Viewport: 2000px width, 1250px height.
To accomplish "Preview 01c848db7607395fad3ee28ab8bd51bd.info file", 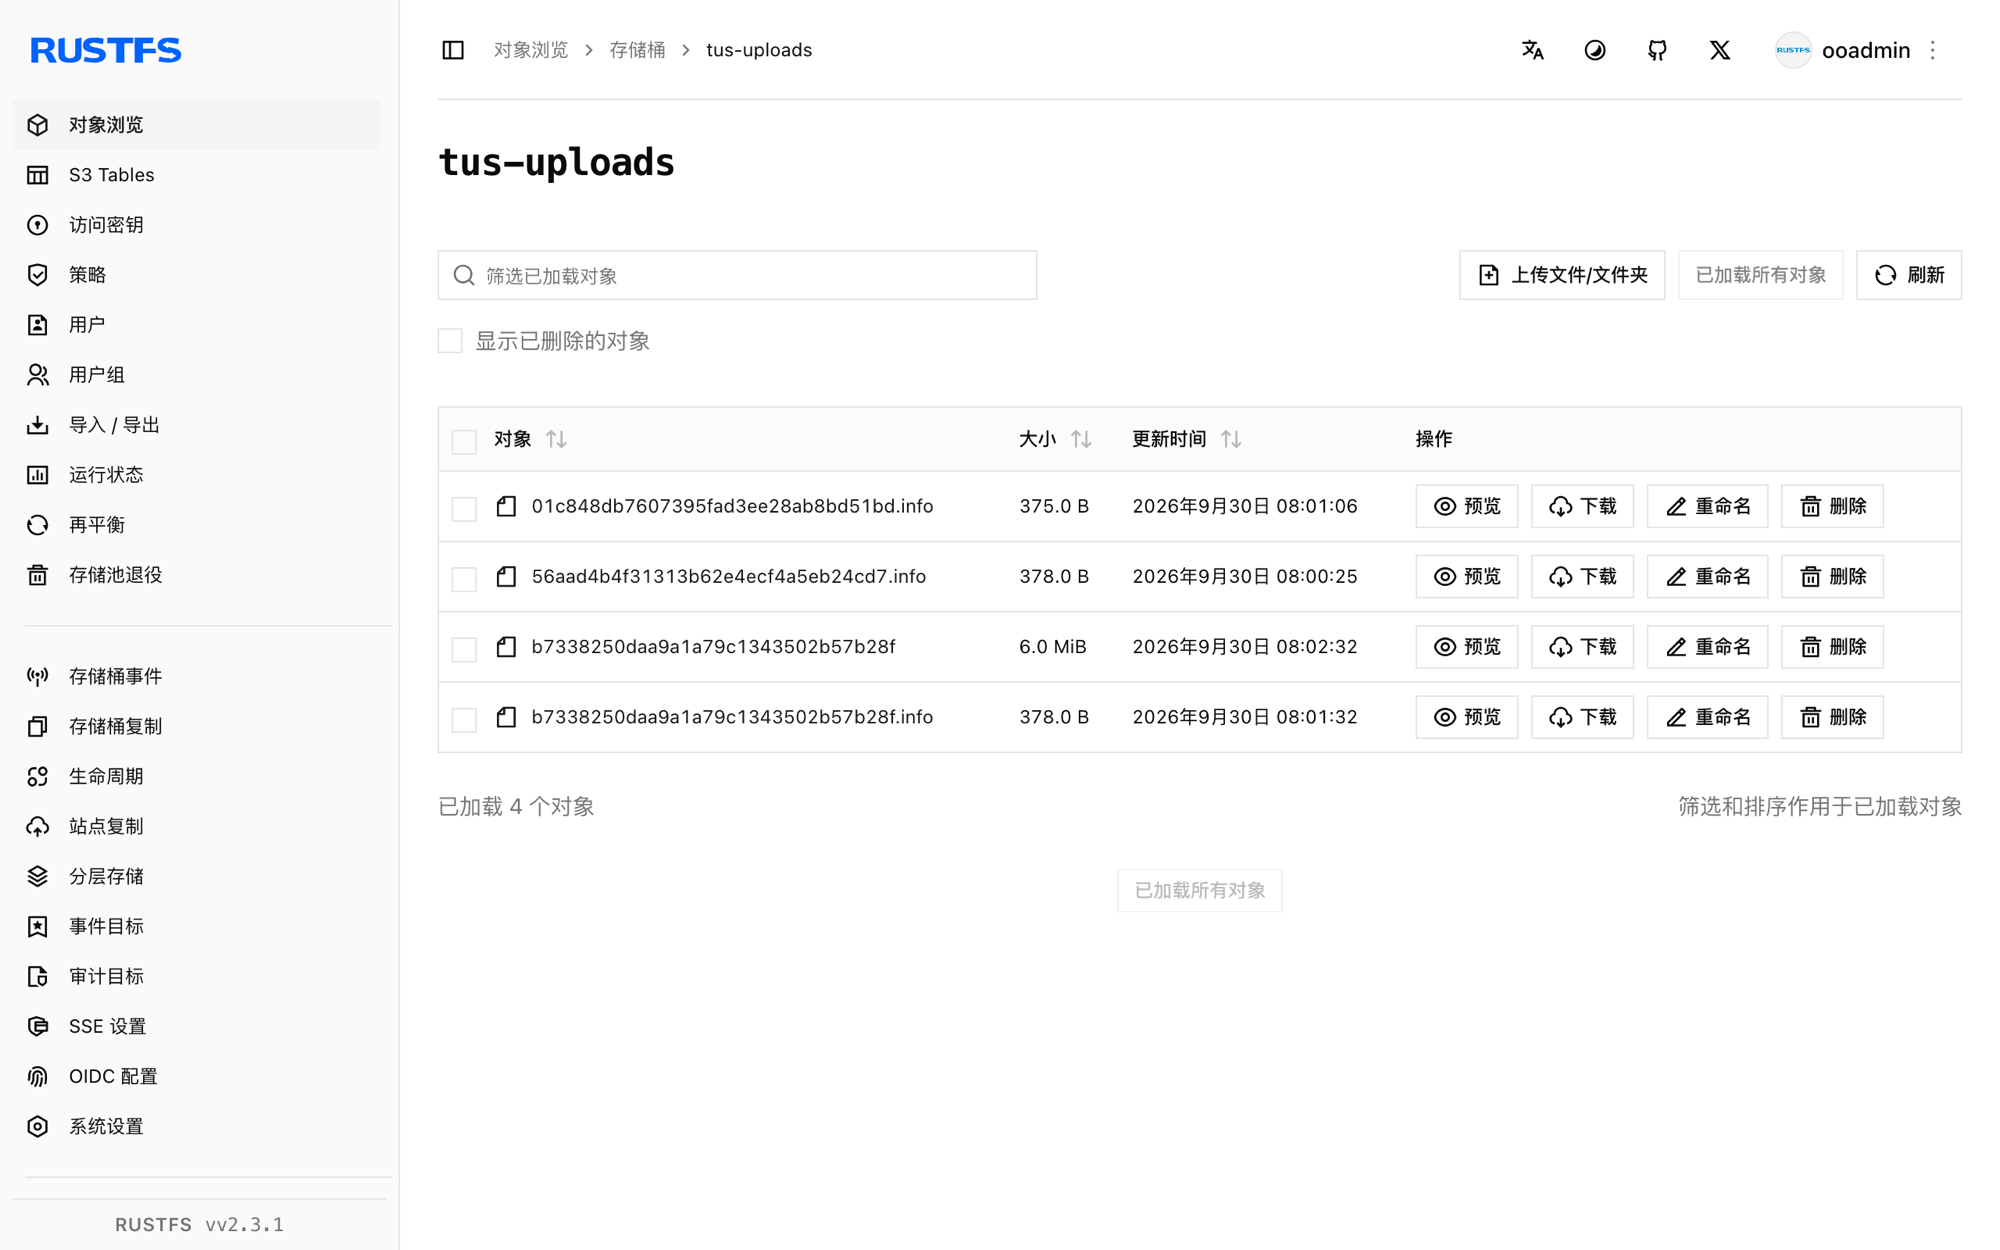I will [1466, 506].
